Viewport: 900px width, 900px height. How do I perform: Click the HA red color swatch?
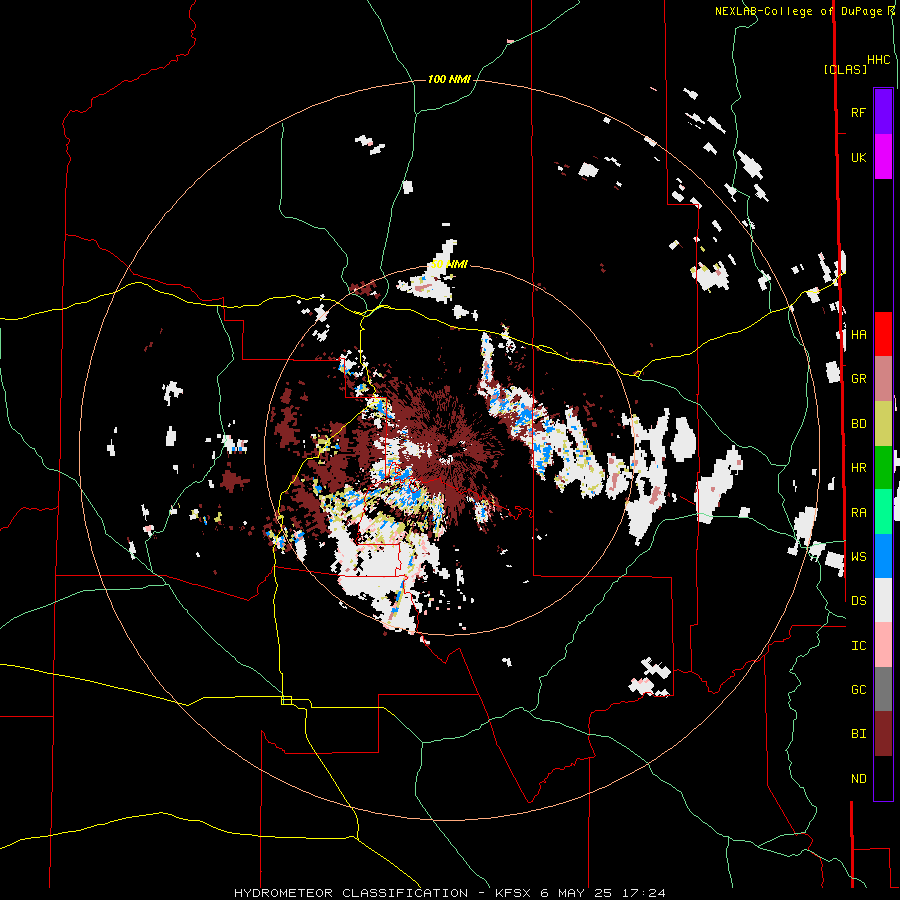[x=883, y=334]
